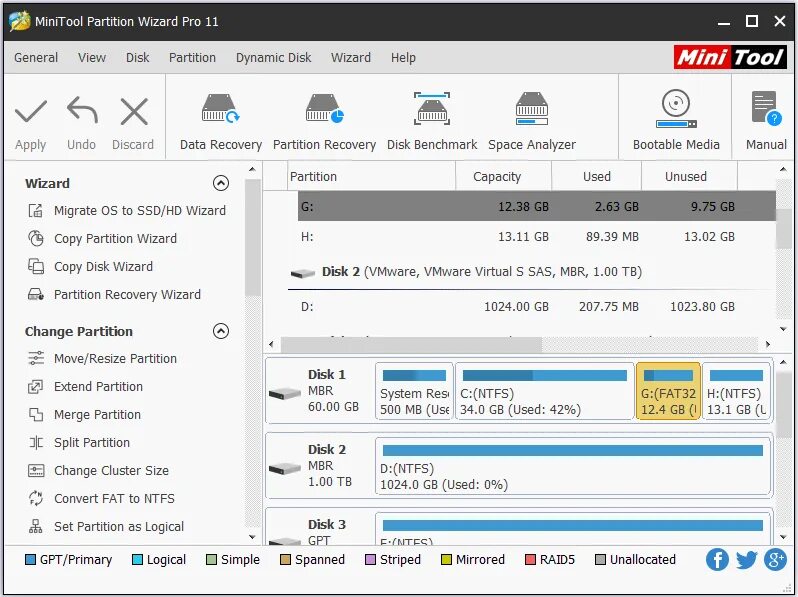Screen dimensions: 798x597
Task: Sort by the Partition column header
Action: pyautogui.click(x=372, y=176)
